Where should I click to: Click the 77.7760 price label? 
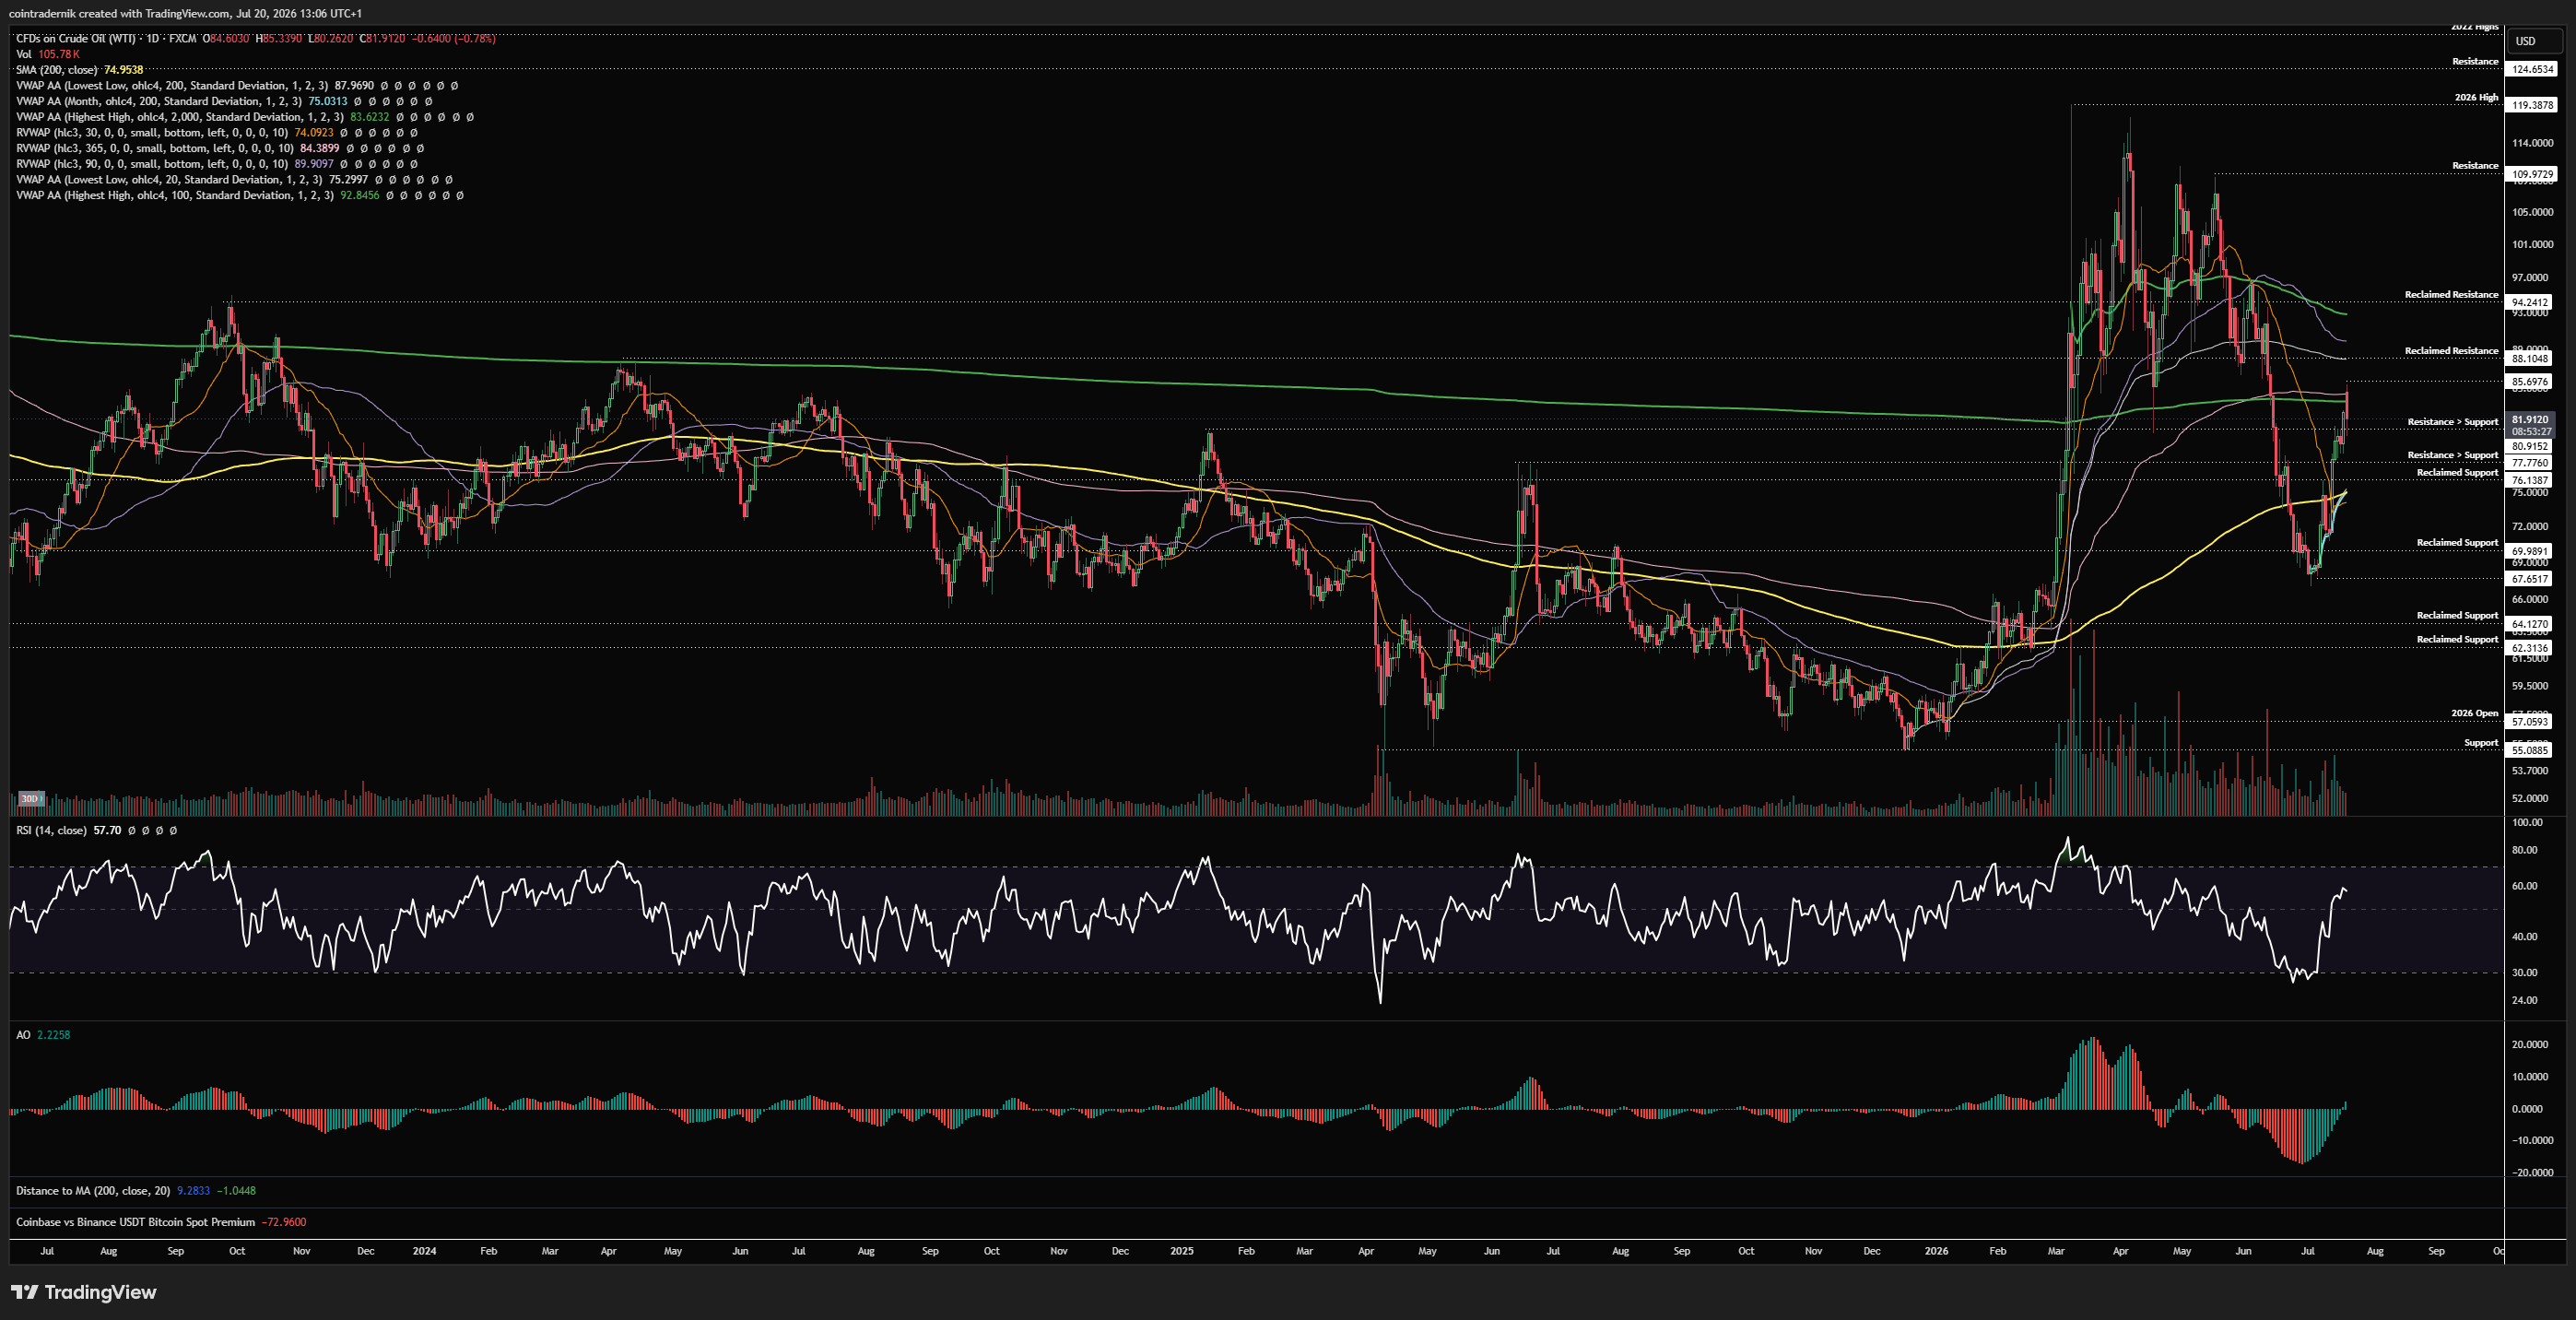[2530, 463]
